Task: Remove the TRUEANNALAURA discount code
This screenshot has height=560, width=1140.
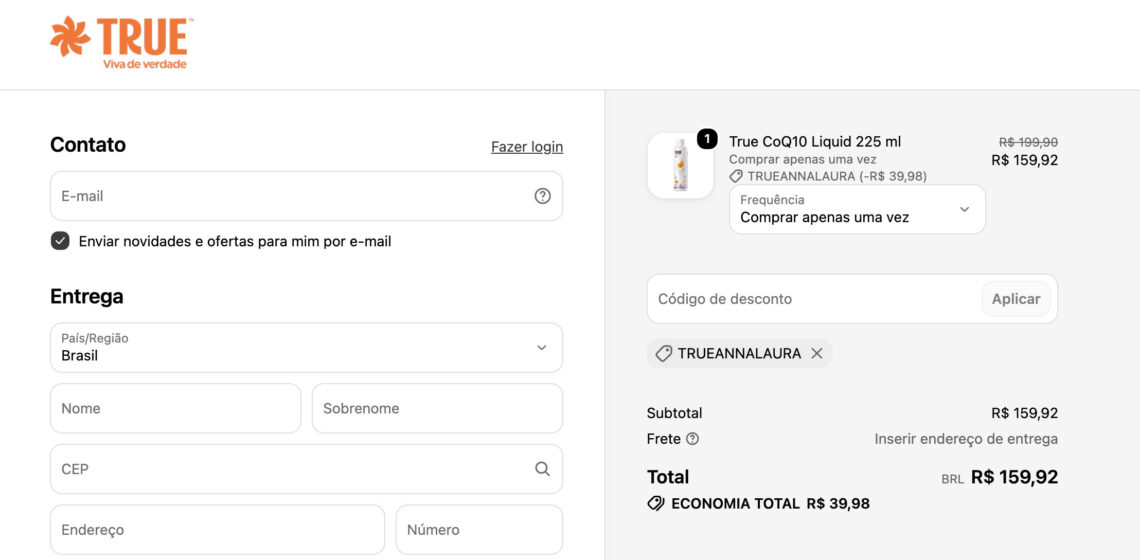Action: point(816,353)
